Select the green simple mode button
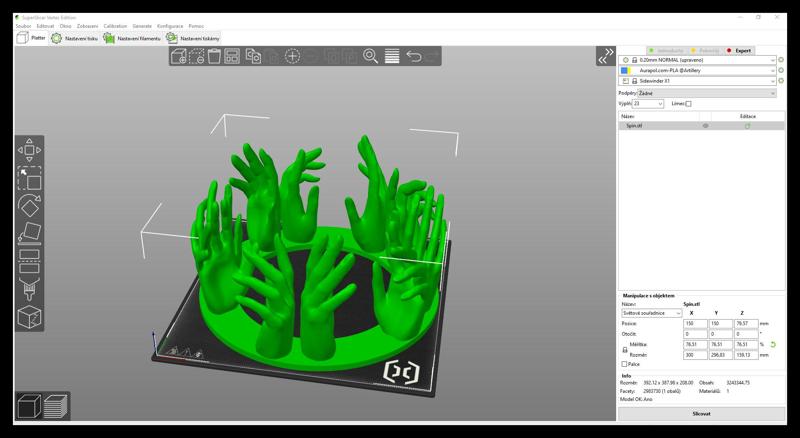The width and height of the screenshot is (800, 438). click(x=667, y=51)
